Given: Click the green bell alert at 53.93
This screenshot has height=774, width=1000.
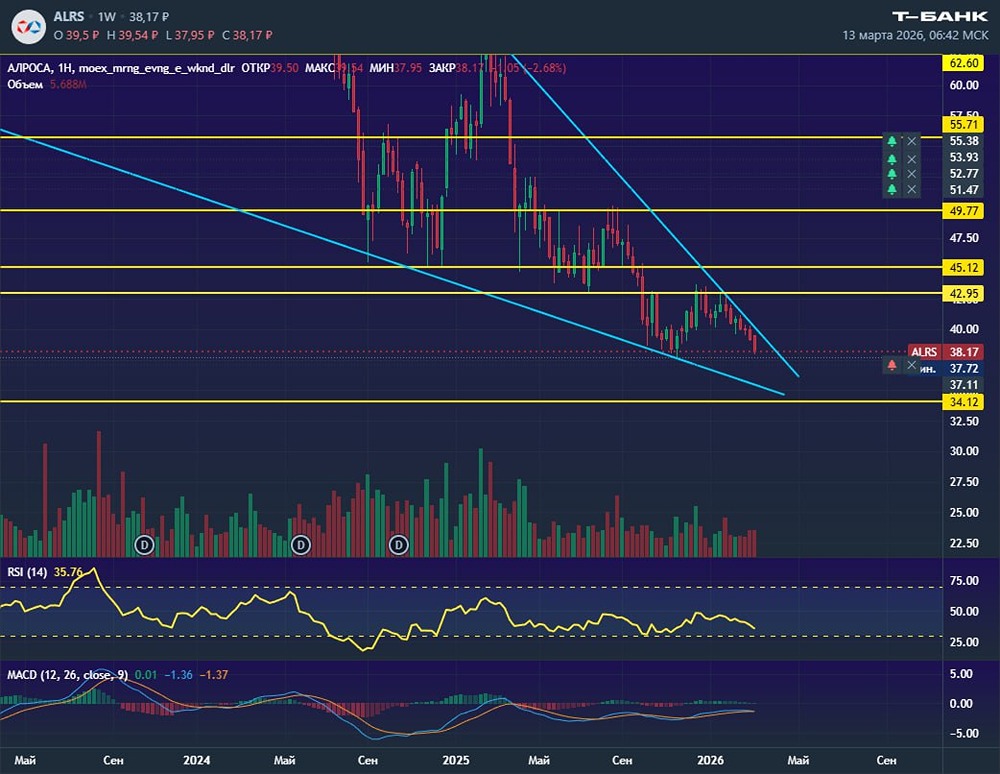Looking at the screenshot, I should click(892, 159).
